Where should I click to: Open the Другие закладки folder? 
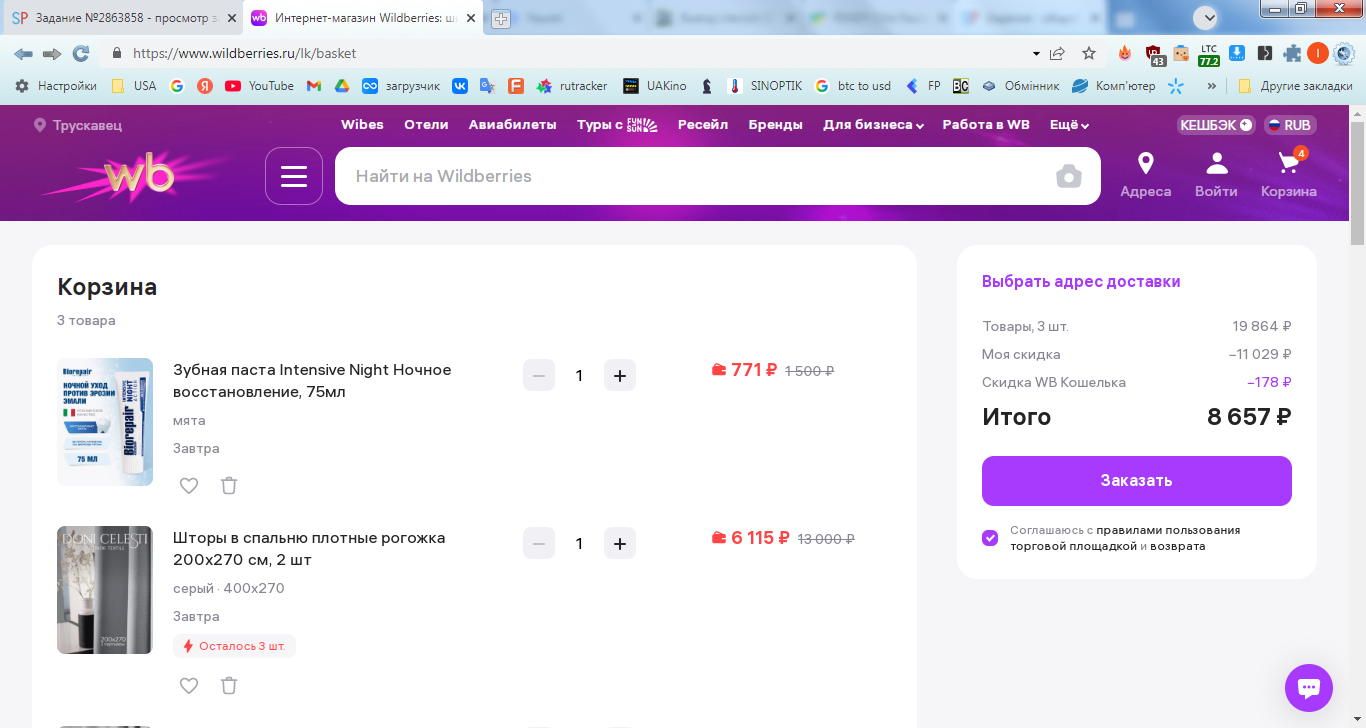(1294, 86)
